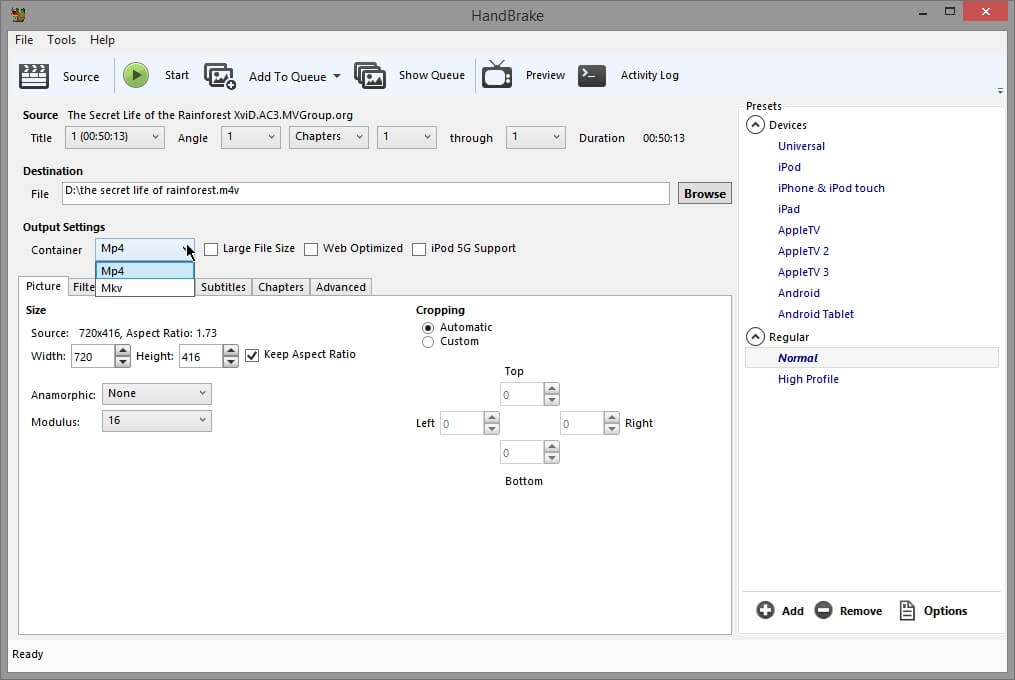This screenshot has width=1015, height=680.
Task: Click the Height value field
Action: coord(201,357)
